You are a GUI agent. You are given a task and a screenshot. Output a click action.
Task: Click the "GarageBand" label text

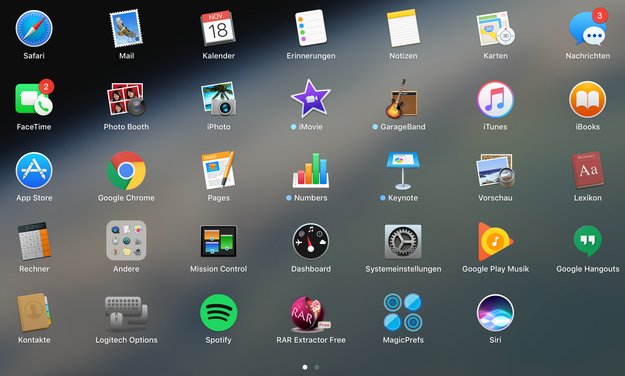point(403,127)
